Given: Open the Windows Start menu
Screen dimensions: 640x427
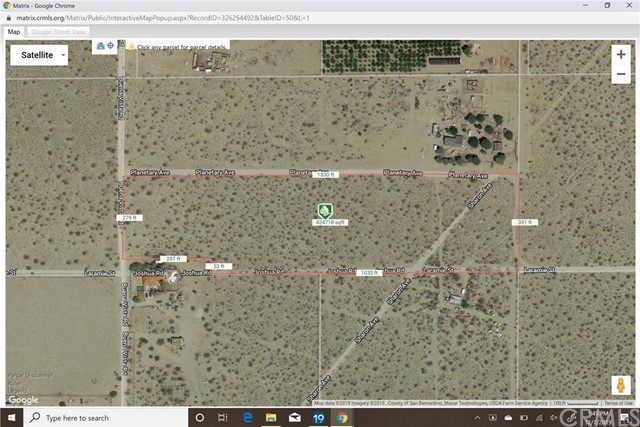Looking at the screenshot, I should 10,417.
